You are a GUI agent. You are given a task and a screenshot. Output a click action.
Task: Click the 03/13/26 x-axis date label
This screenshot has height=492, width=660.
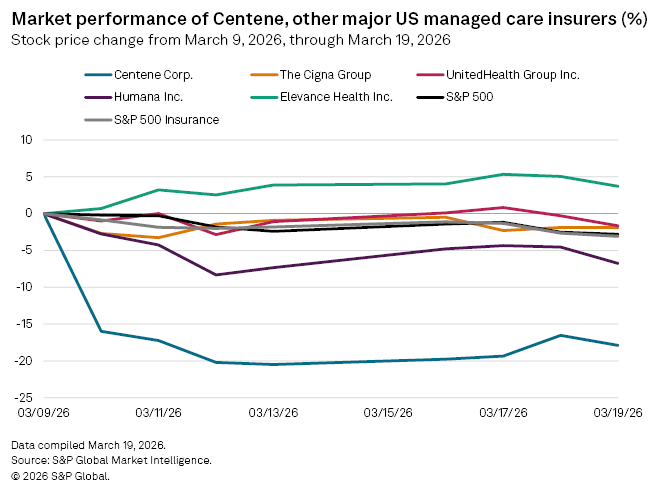[274, 412]
